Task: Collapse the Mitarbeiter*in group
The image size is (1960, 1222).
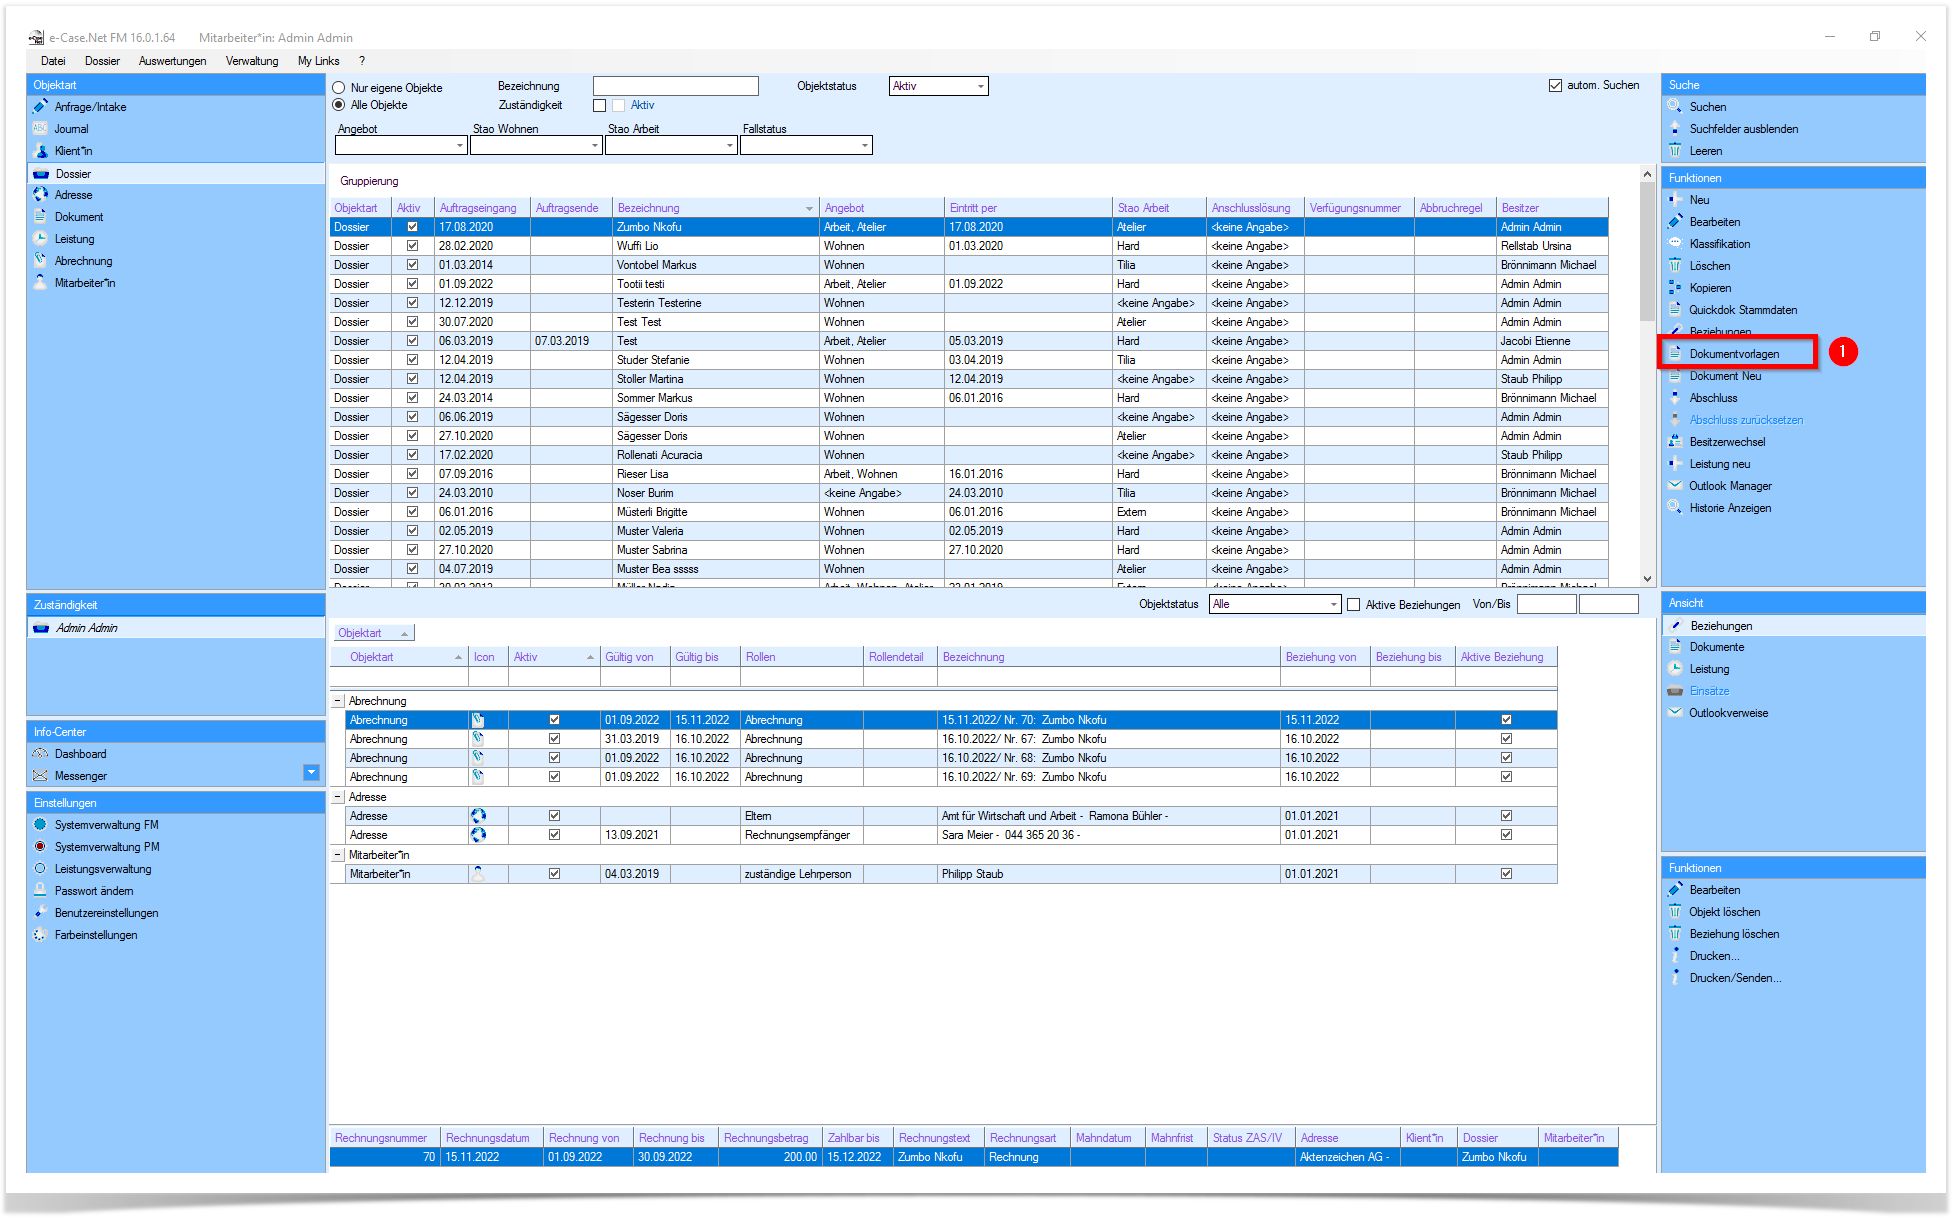Action: pos(338,855)
